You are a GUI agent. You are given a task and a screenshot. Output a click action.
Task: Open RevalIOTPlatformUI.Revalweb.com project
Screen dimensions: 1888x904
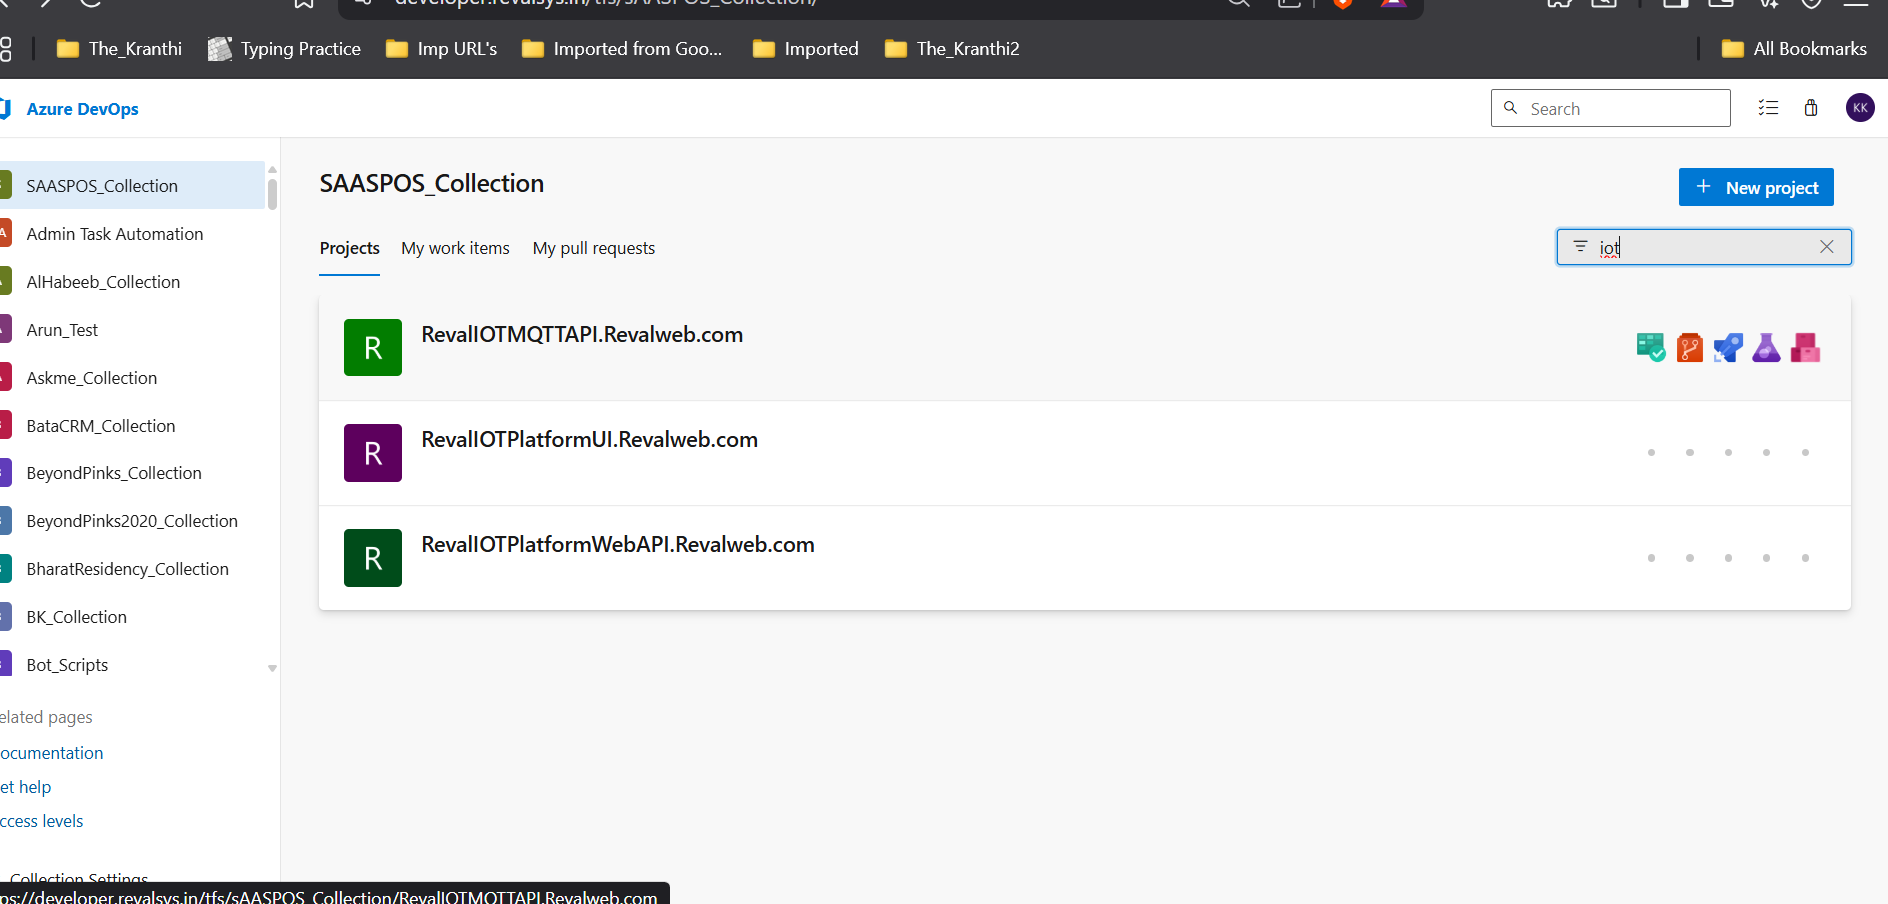589,440
